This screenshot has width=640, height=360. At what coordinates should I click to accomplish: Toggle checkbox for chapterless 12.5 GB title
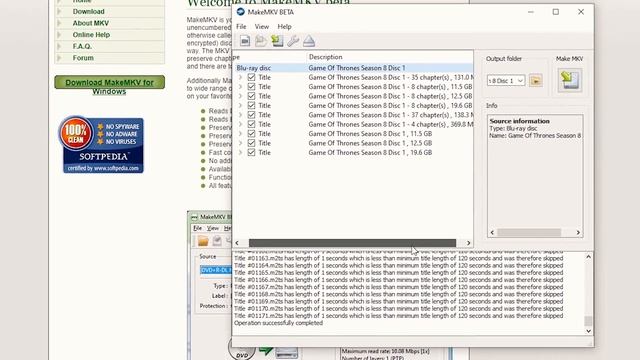[251, 143]
